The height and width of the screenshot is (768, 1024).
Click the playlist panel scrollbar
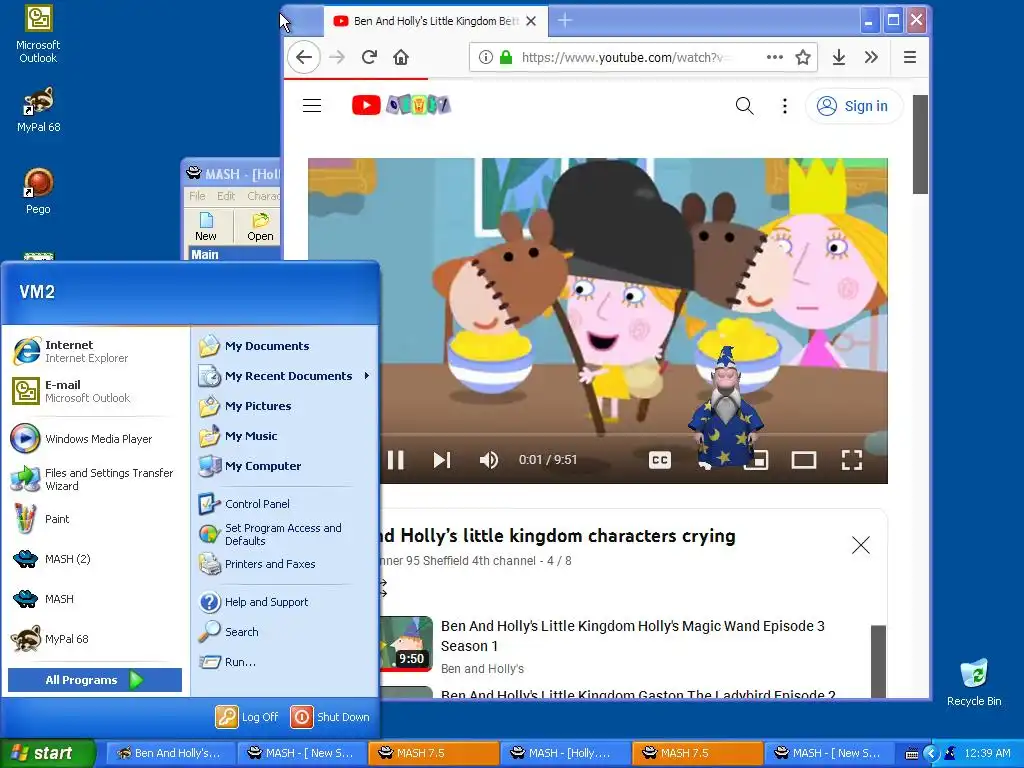tap(878, 661)
